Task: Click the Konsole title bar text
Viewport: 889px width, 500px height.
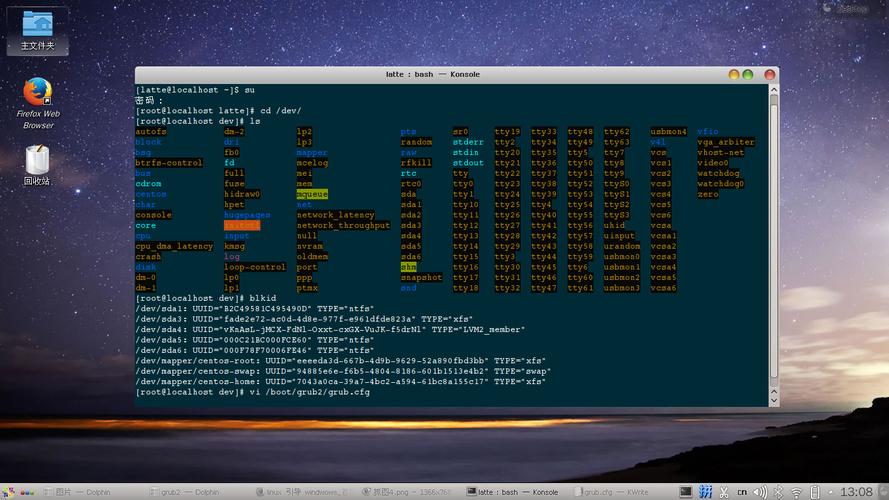Action: [x=433, y=74]
